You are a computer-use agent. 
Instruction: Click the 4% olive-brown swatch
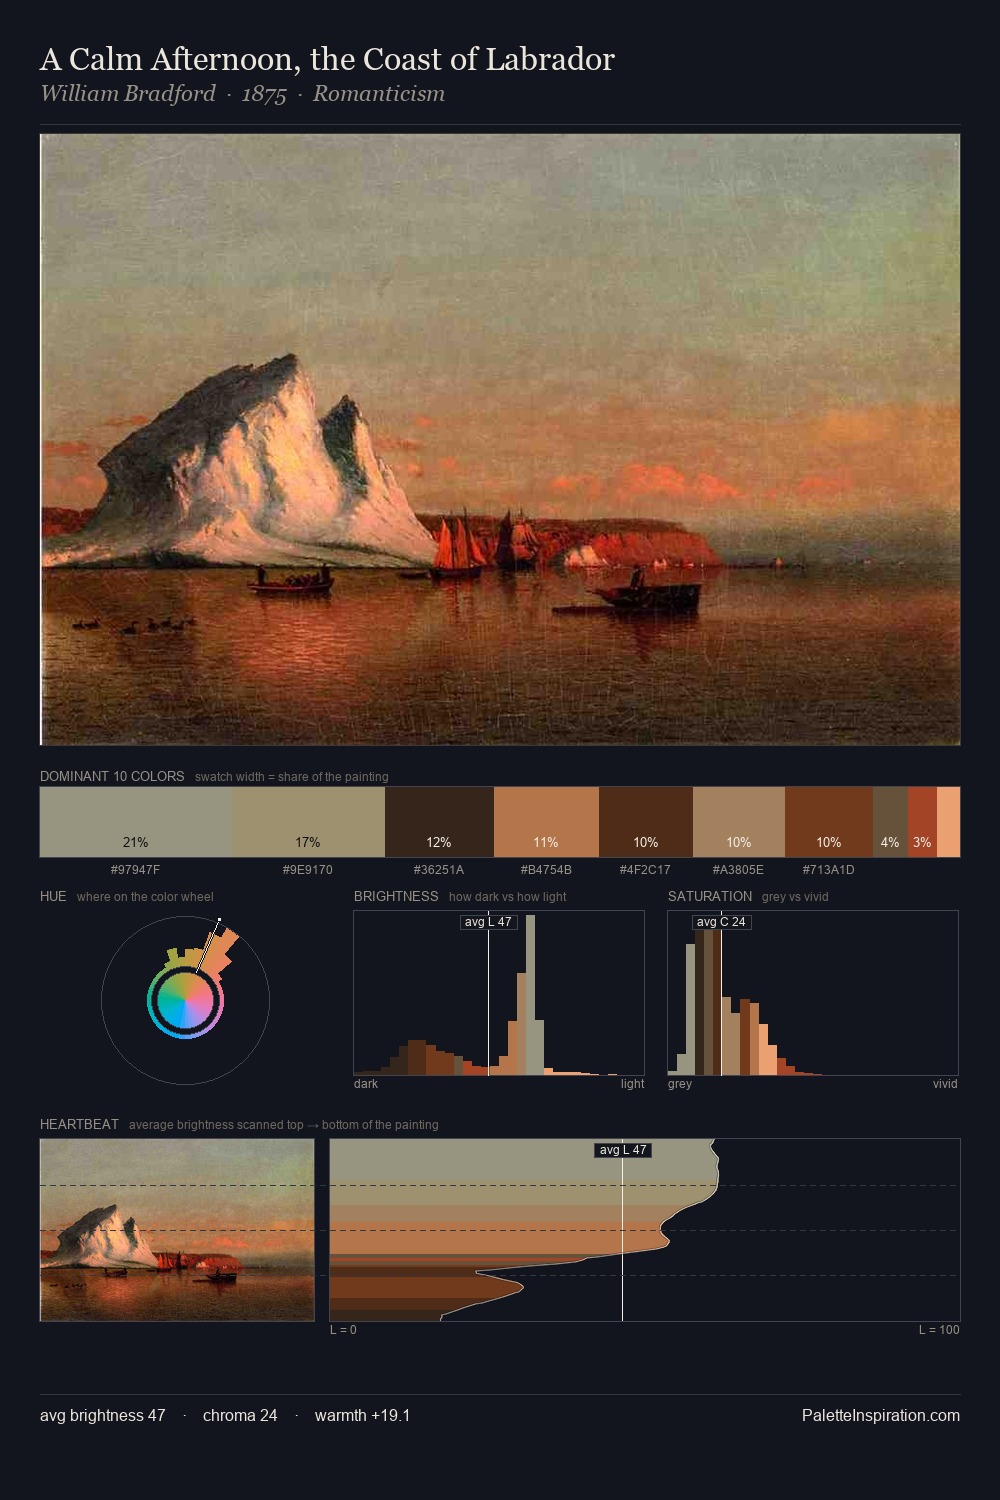(890, 822)
